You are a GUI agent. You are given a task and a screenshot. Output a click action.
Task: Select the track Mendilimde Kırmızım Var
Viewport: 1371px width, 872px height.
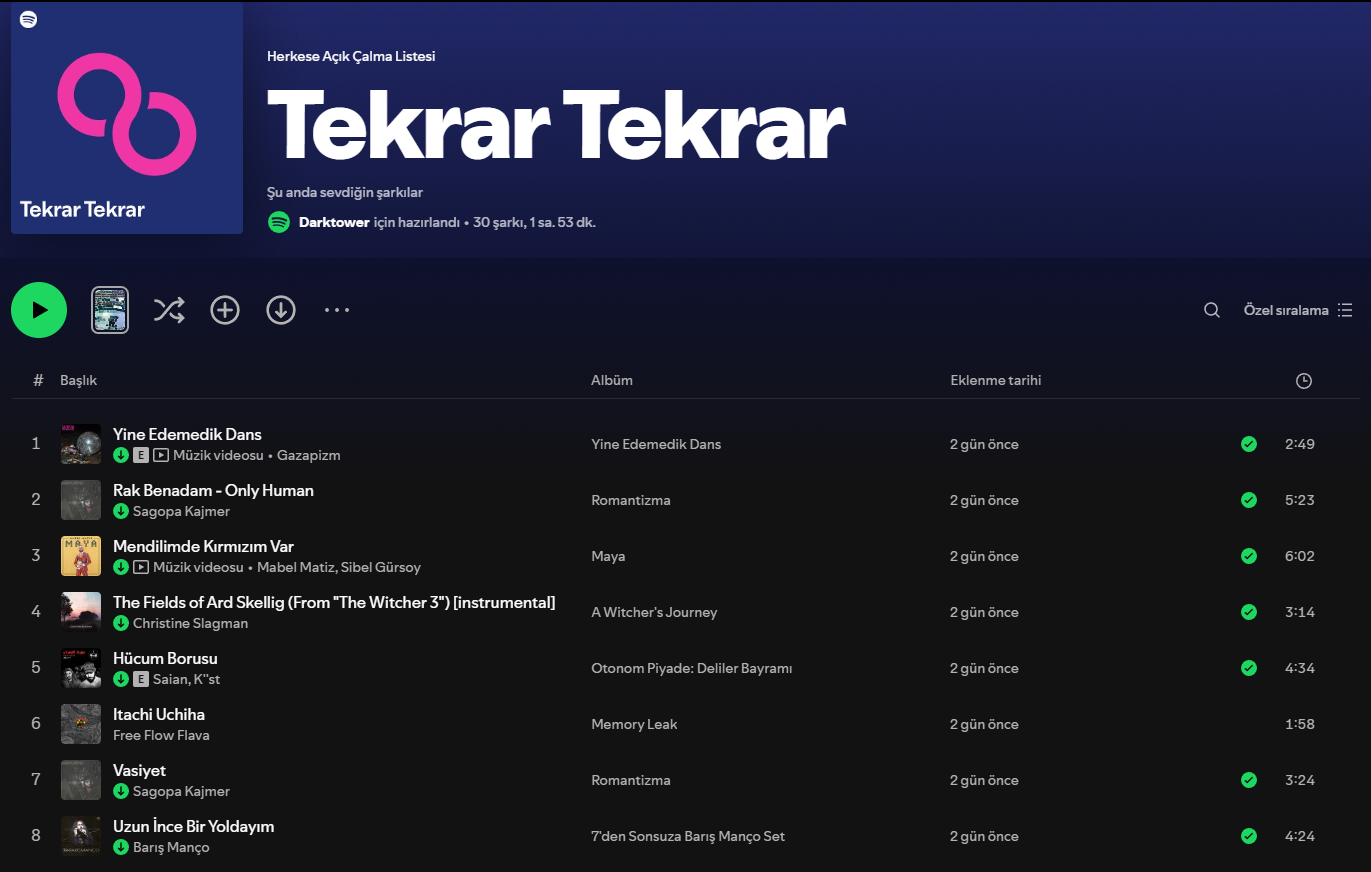(x=203, y=546)
